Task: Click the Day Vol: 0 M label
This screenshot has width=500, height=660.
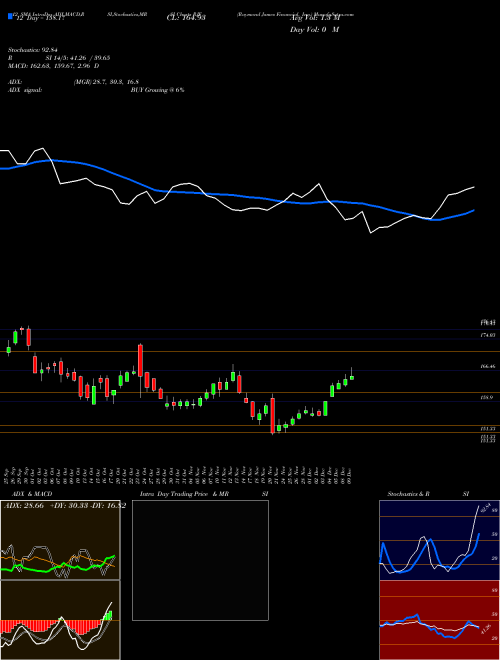Action: pos(314,29)
